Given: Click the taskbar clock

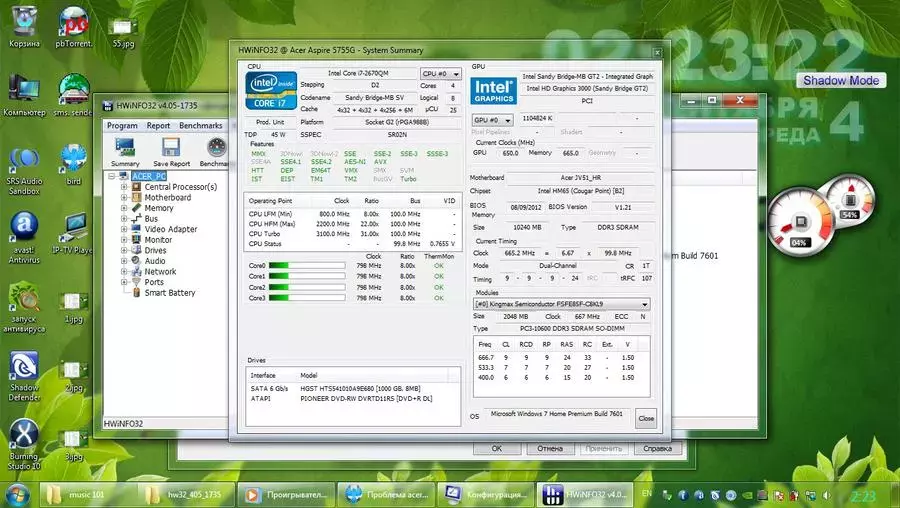Looking at the screenshot, I should pyautogui.click(x=863, y=495).
